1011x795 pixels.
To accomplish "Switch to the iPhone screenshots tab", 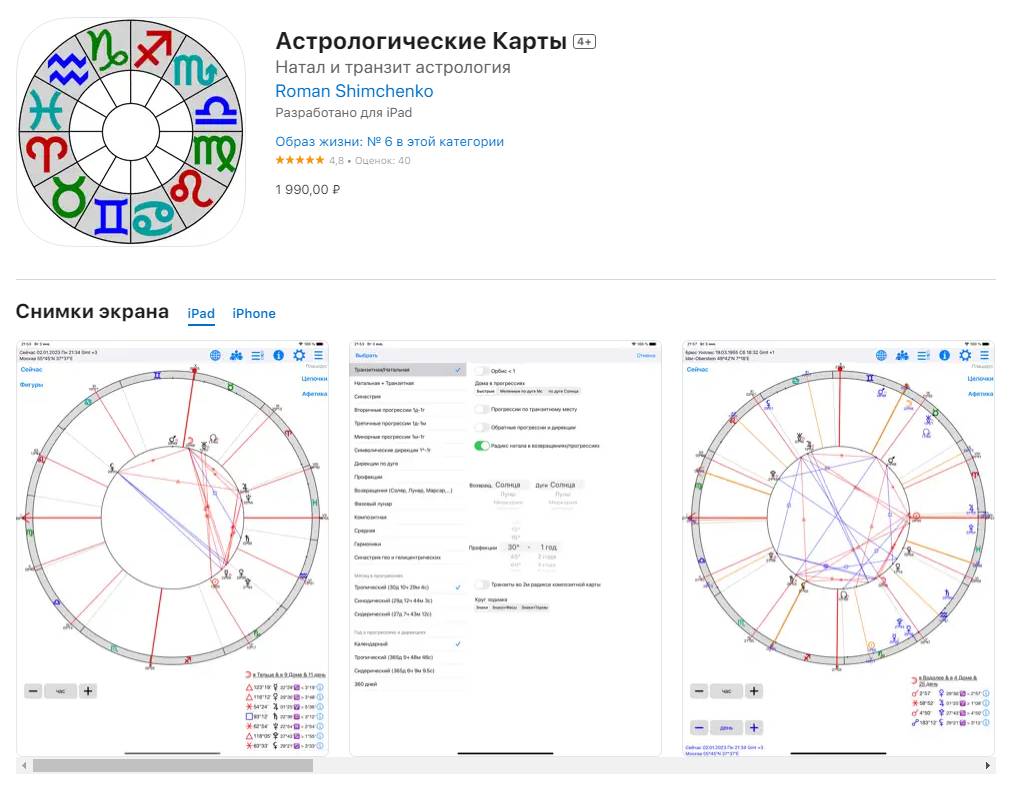I will tap(254, 313).
